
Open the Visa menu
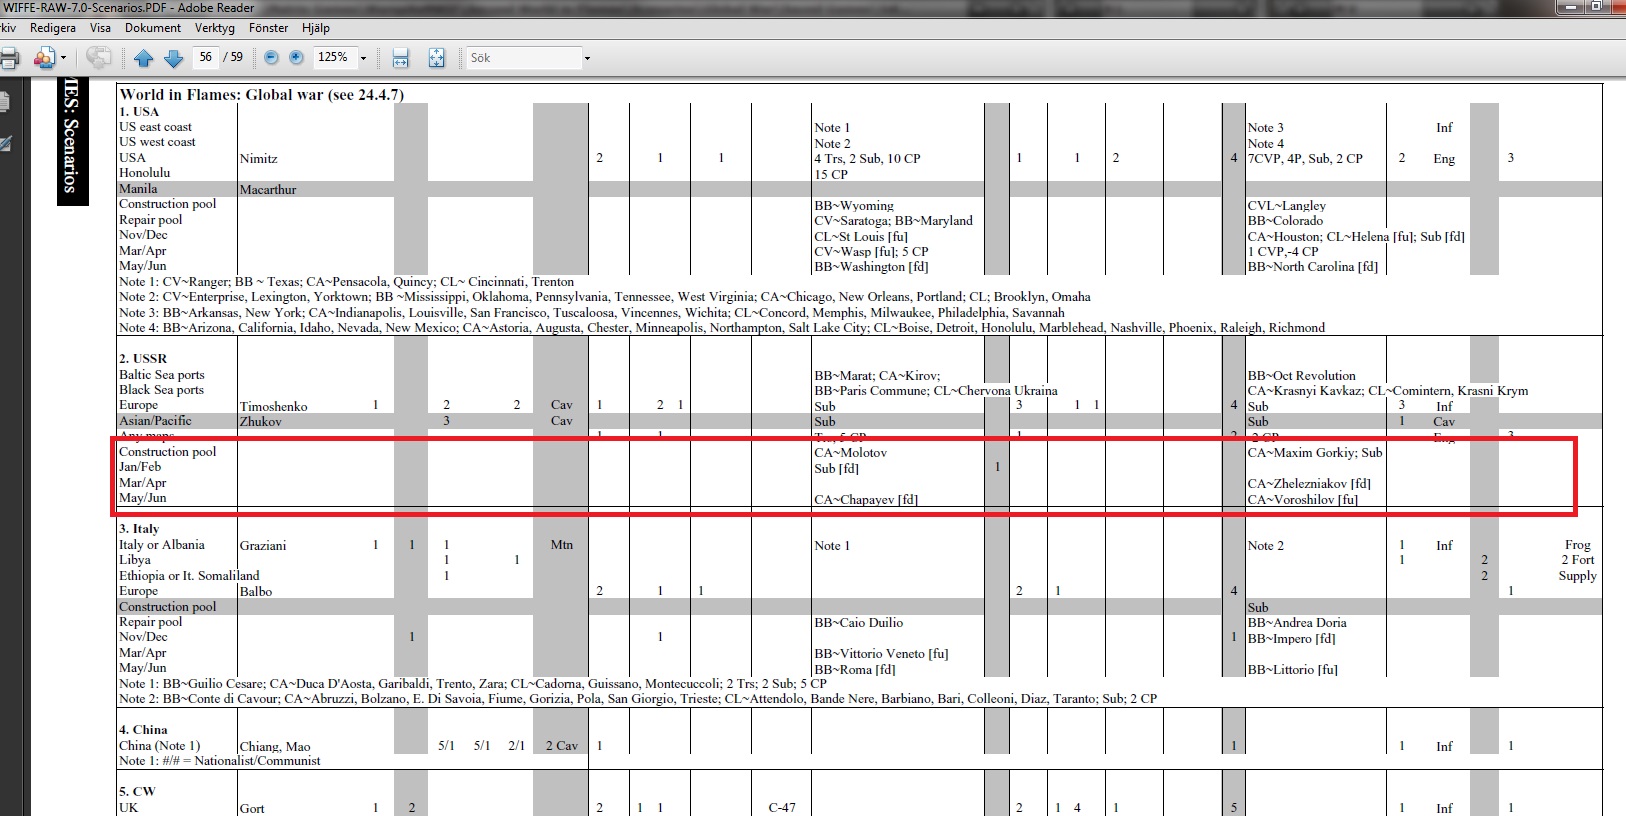100,28
